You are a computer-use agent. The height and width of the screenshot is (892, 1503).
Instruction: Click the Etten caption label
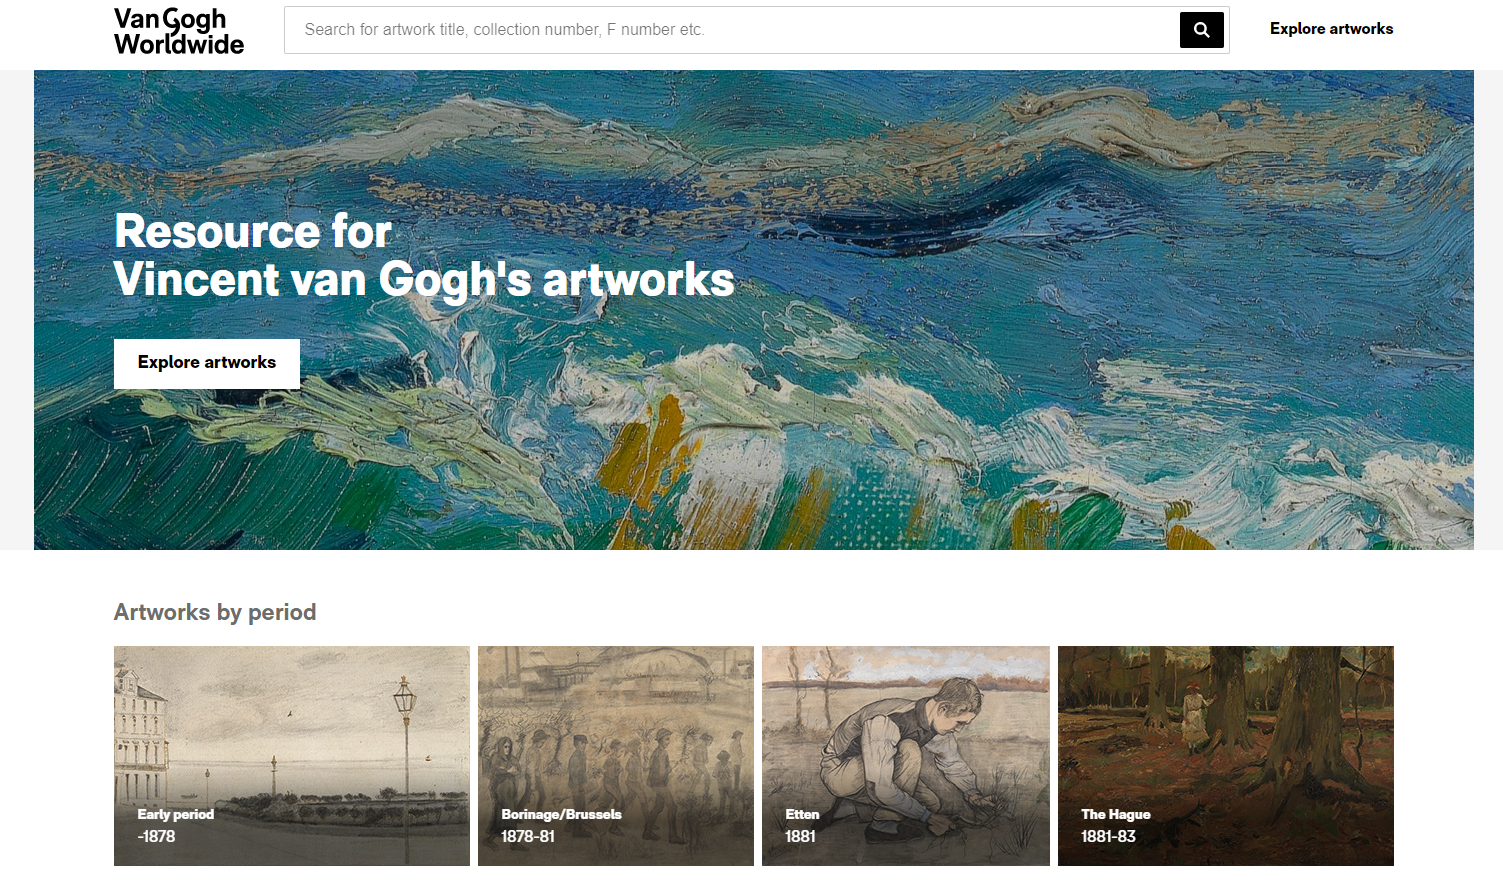(802, 814)
